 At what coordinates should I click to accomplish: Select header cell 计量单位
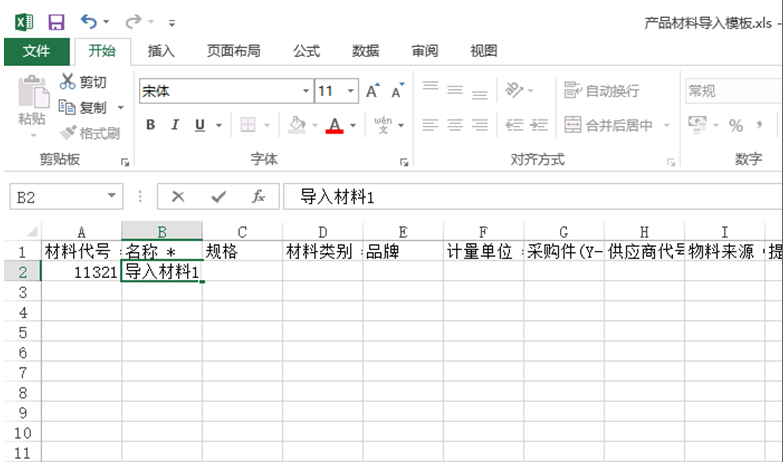click(483, 251)
